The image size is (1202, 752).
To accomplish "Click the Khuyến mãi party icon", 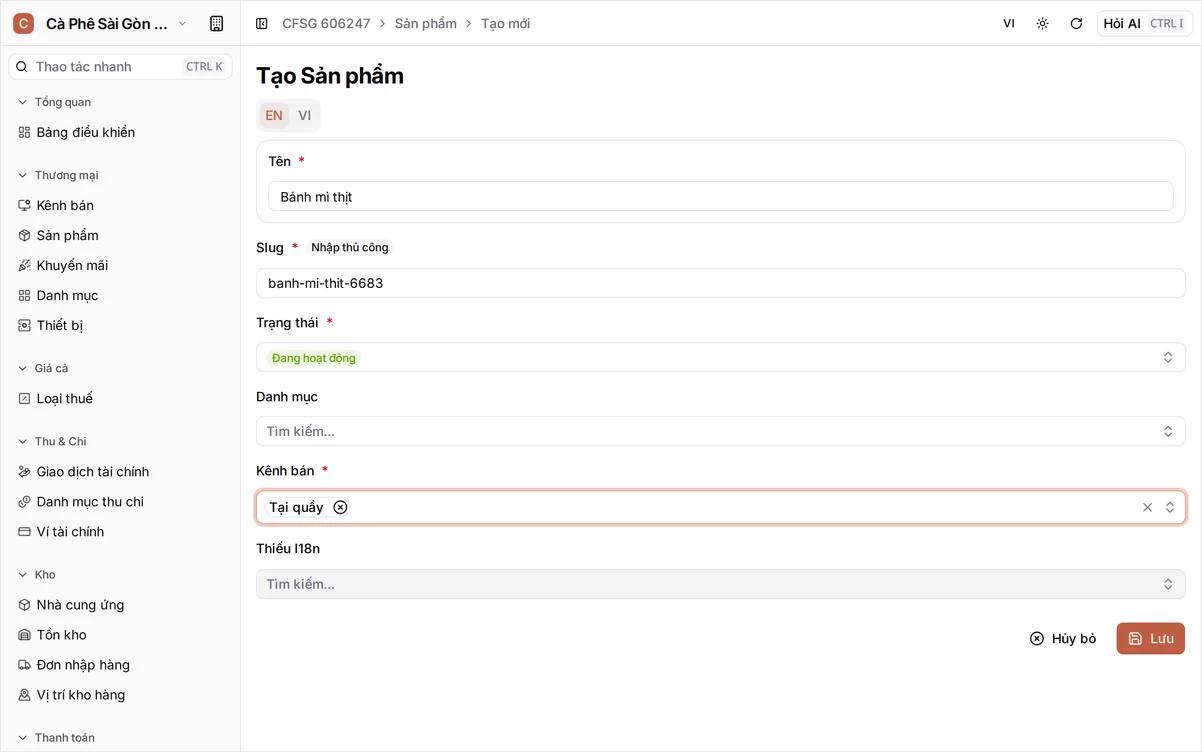I will click(25, 265).
